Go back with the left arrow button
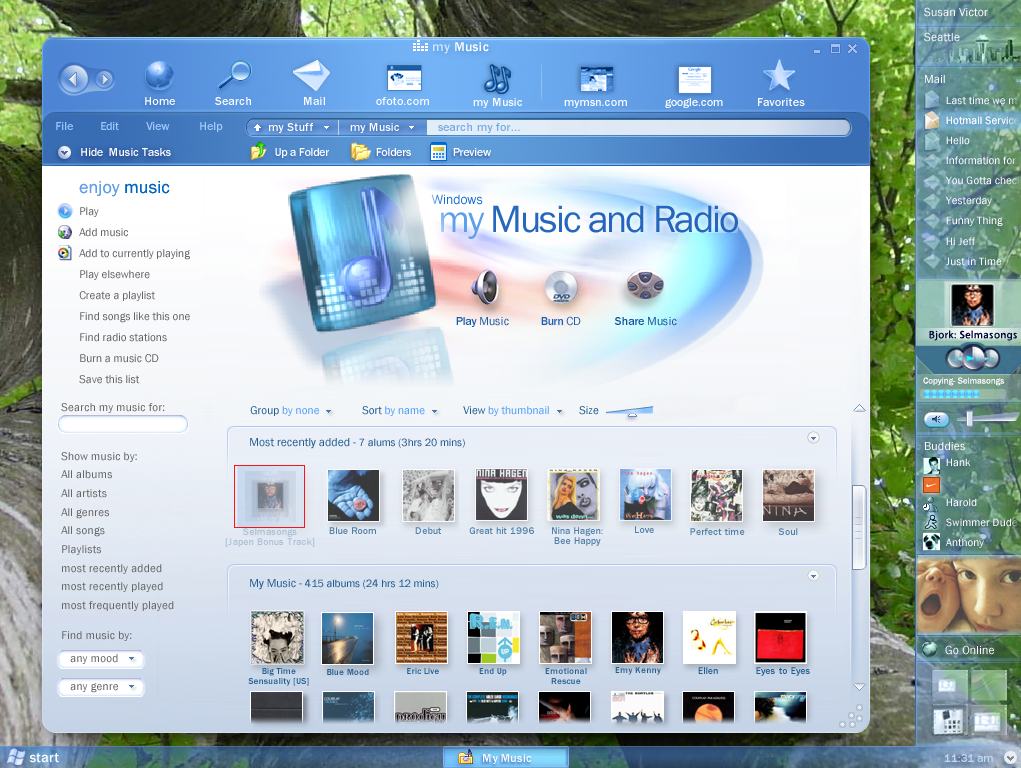This screenshot has width=1021, height=768. coord(74,79)
